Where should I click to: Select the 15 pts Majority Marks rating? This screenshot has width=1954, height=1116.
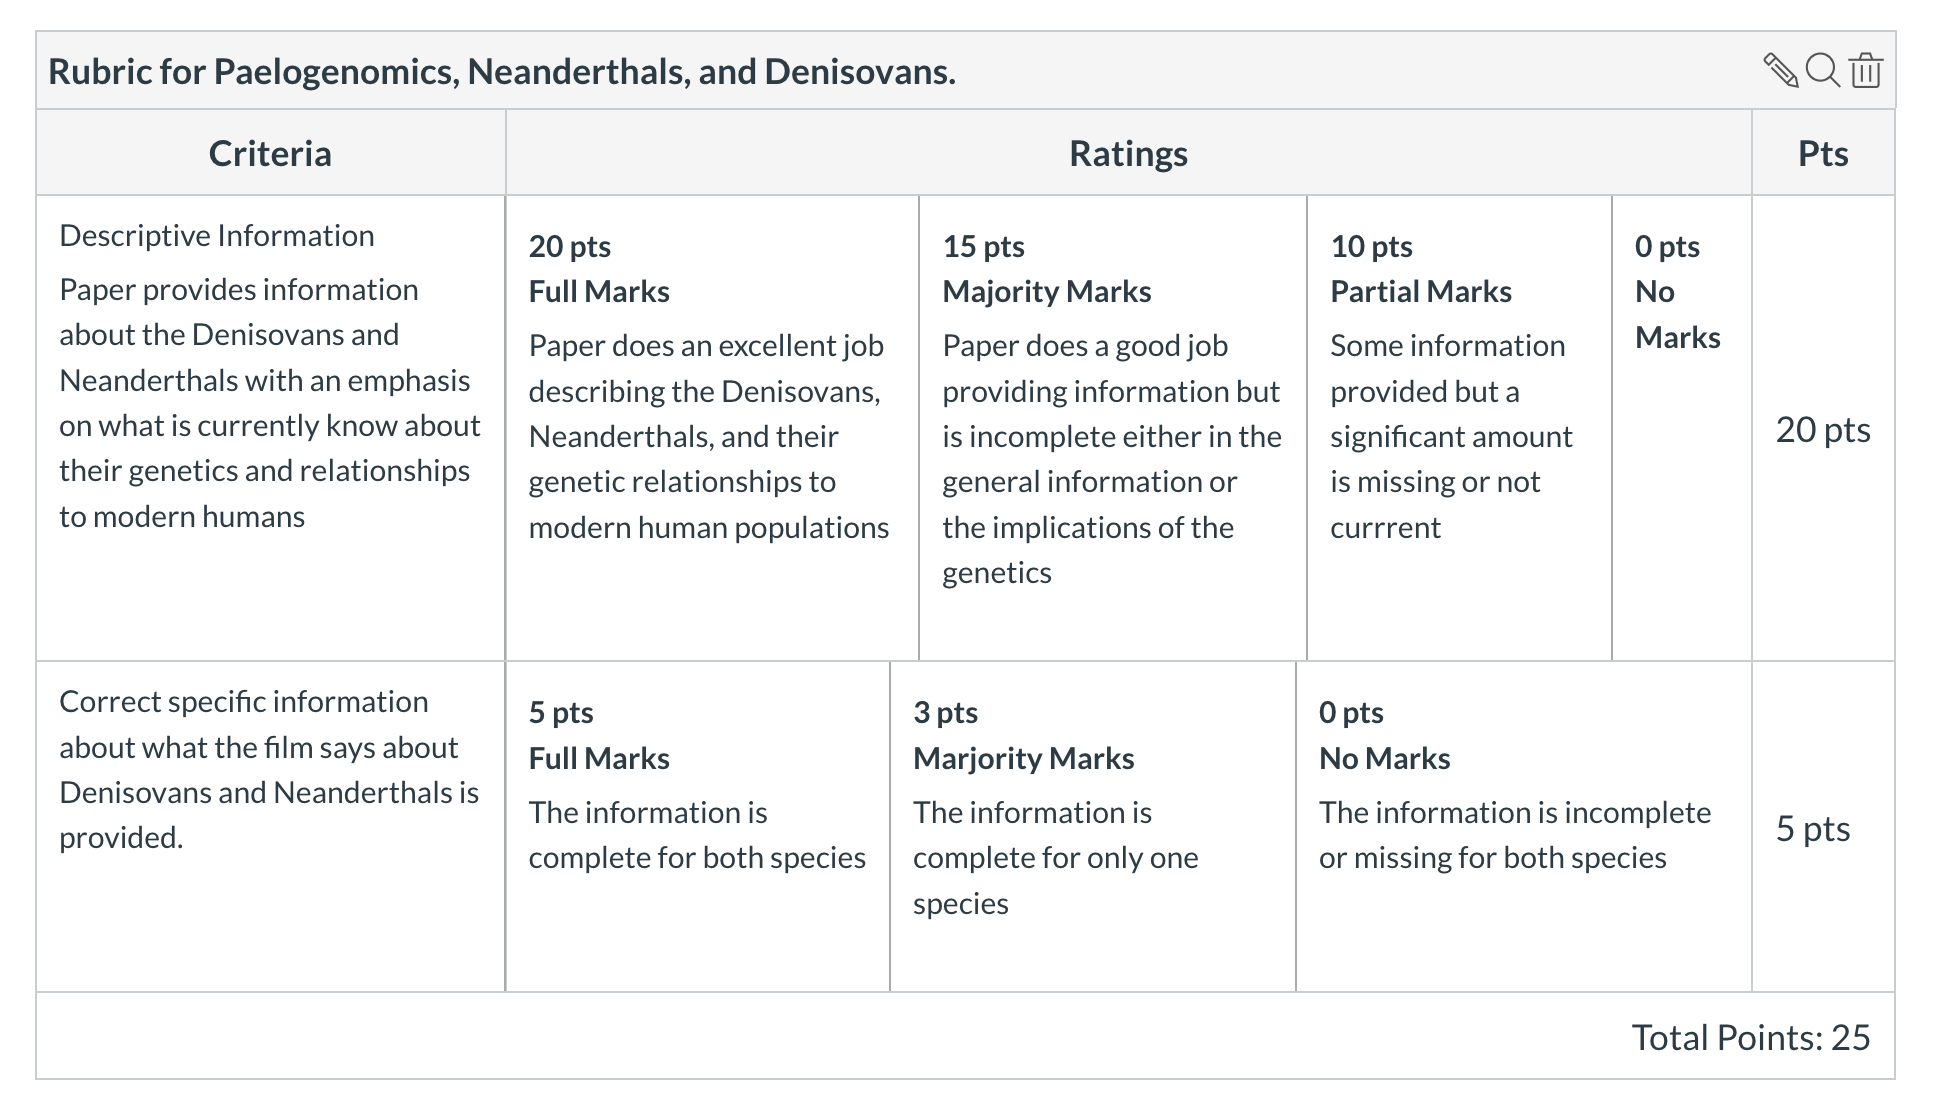coord(1113,428)
